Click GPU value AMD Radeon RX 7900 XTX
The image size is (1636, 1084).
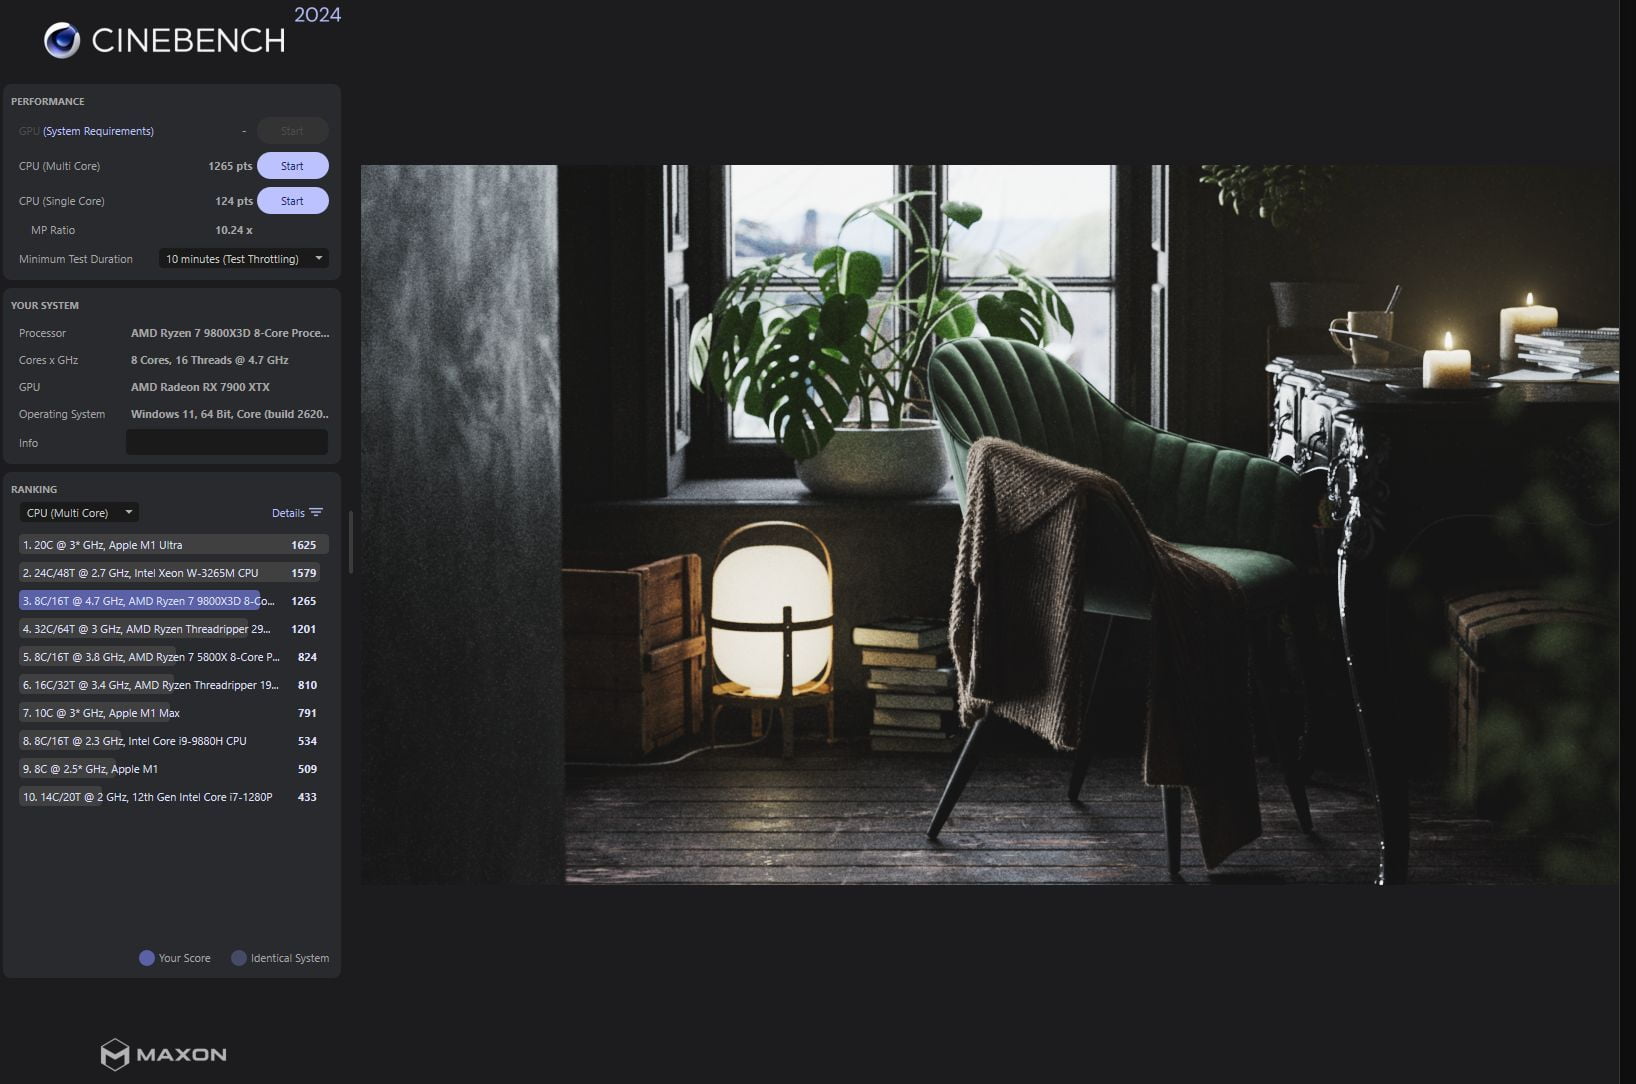tap(200, 387)
